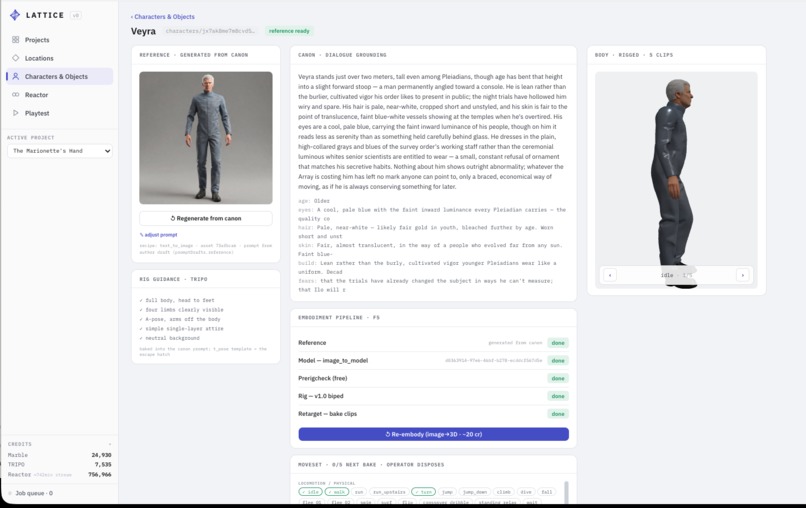Open the Active Project dropdown

tap(60, 151)
